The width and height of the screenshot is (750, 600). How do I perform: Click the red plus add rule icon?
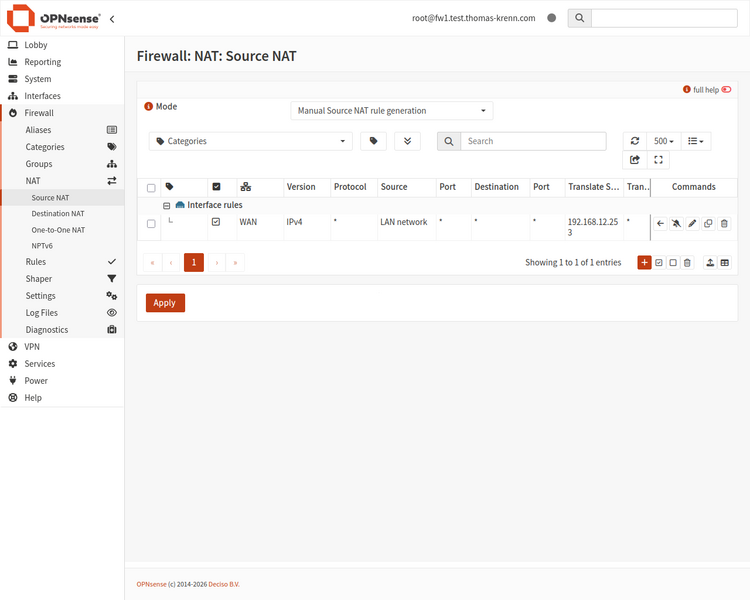pos(644,263)
